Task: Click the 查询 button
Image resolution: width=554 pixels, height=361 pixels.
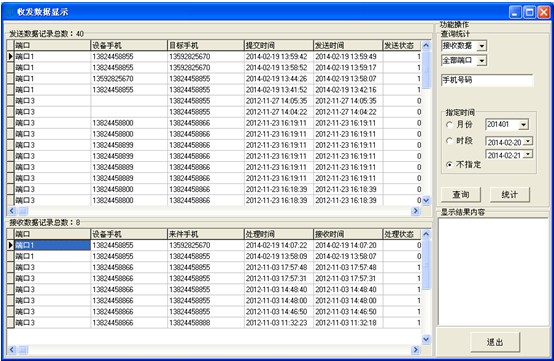Action: (461, 194)
